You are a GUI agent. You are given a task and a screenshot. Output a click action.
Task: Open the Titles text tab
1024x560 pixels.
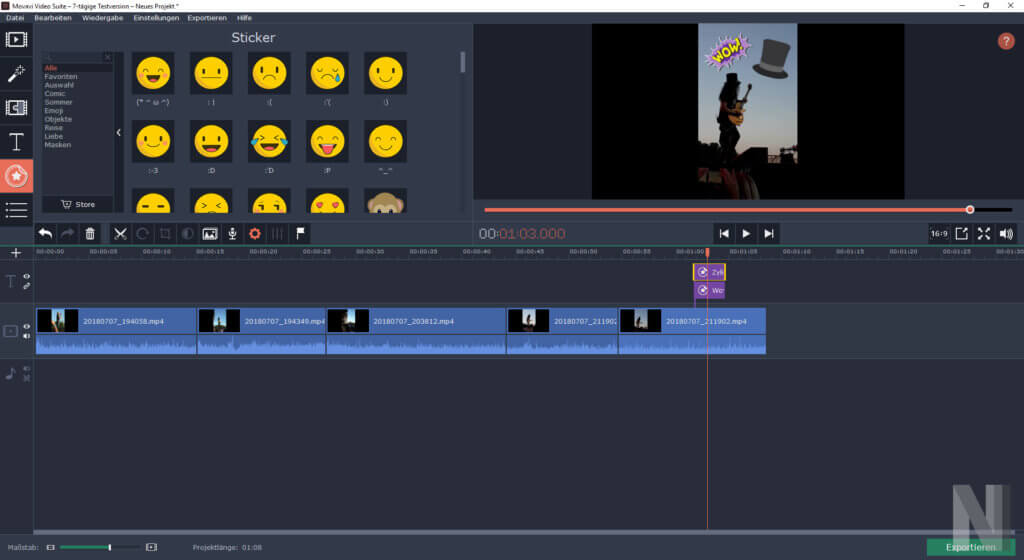pyautogui.click(x=16, y=141)
